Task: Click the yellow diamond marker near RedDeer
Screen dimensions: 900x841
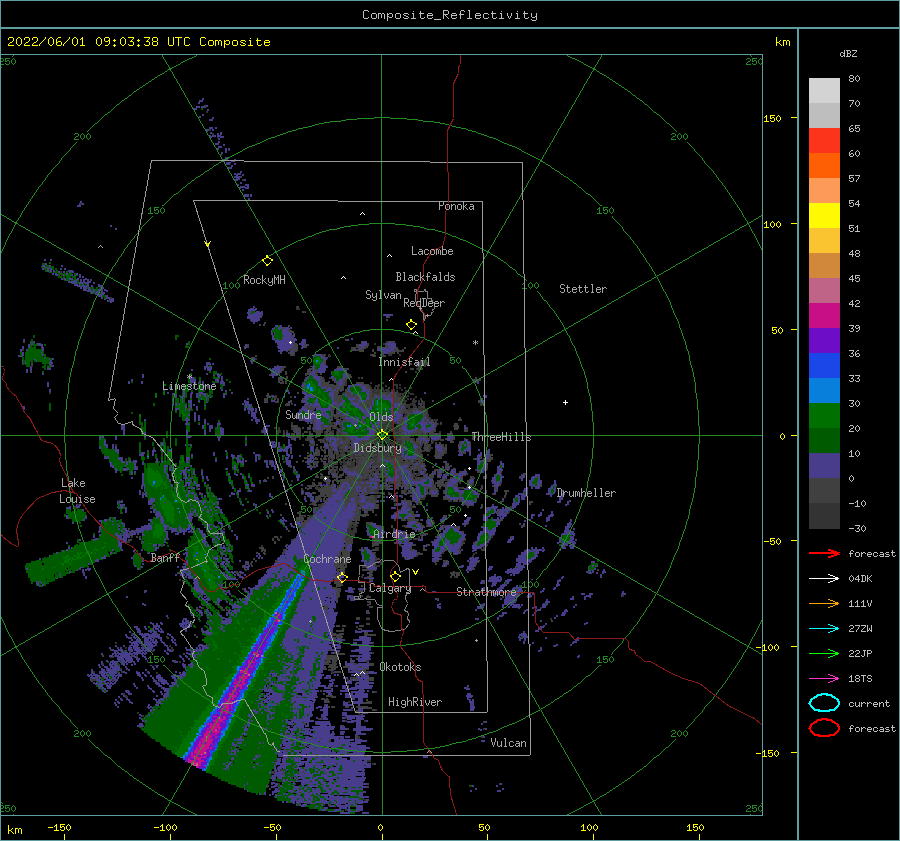Action: coord(411,325)
